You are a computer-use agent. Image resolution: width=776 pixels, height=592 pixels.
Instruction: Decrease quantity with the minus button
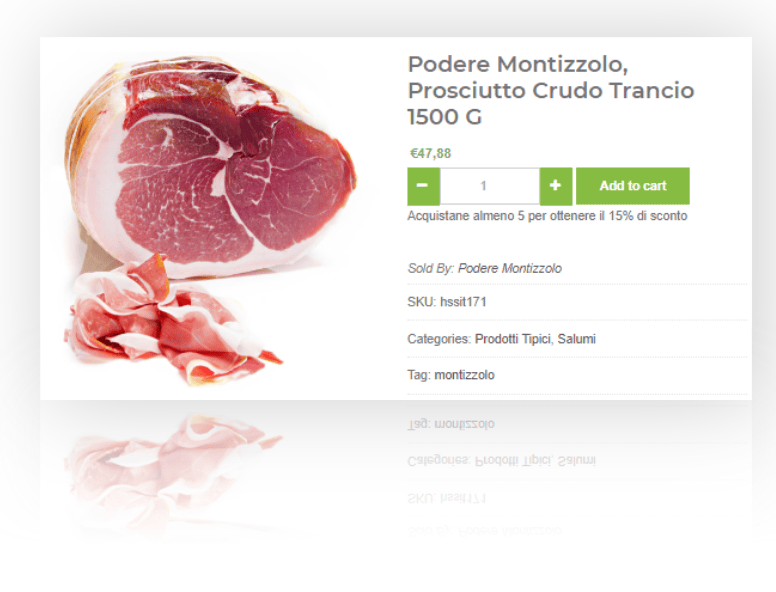click(423, 186)
